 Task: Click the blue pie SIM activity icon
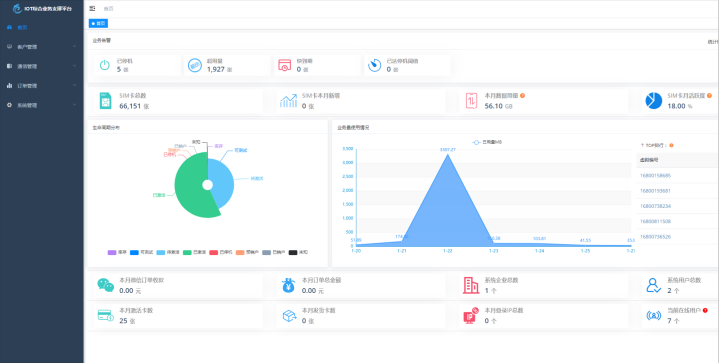pos(654,101)
